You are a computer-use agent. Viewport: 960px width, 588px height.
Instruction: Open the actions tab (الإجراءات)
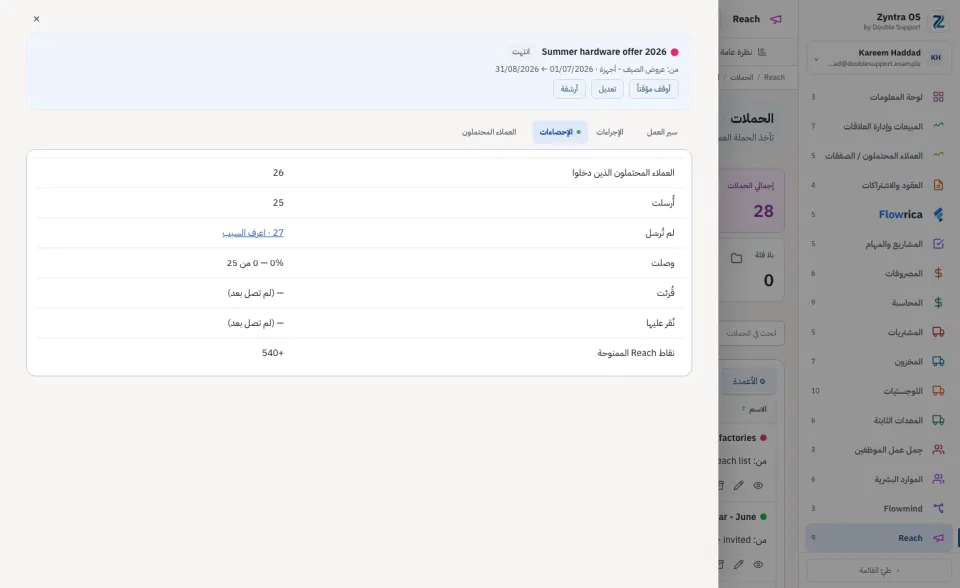point(610,132)
